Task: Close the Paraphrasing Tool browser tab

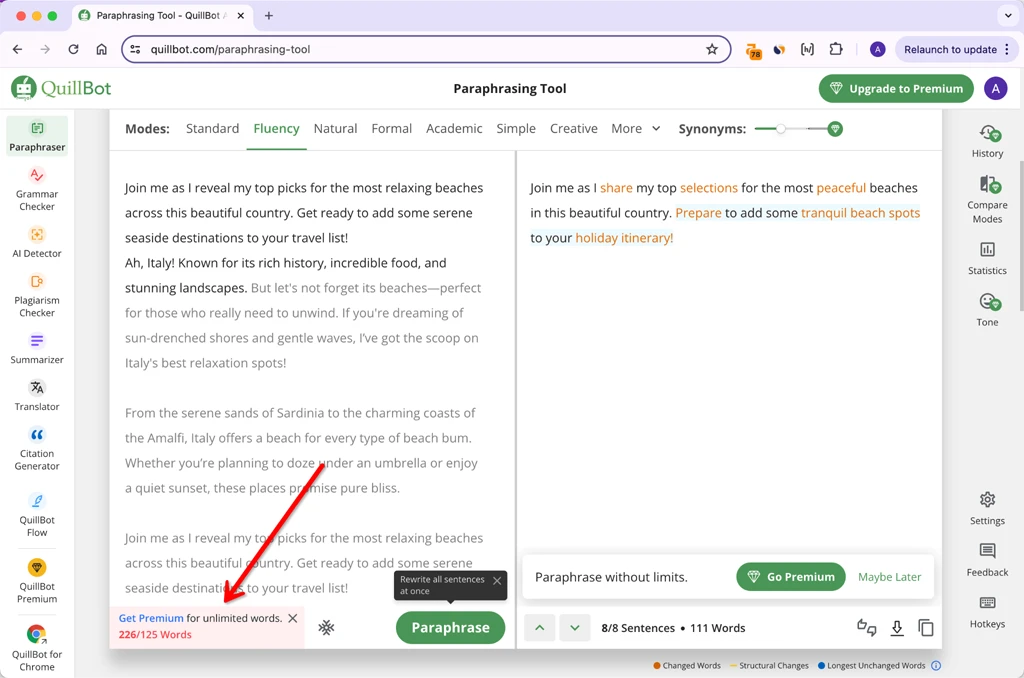Action: click(x=240, y=15)
